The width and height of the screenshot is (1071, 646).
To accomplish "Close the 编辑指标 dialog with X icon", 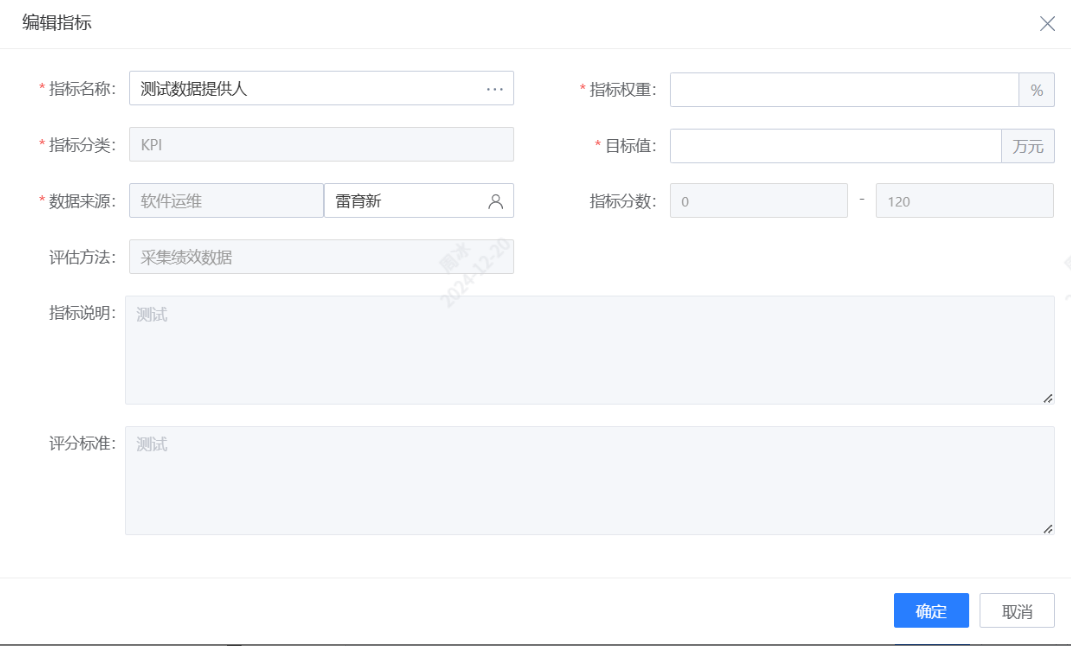I will pos(1047,24).
